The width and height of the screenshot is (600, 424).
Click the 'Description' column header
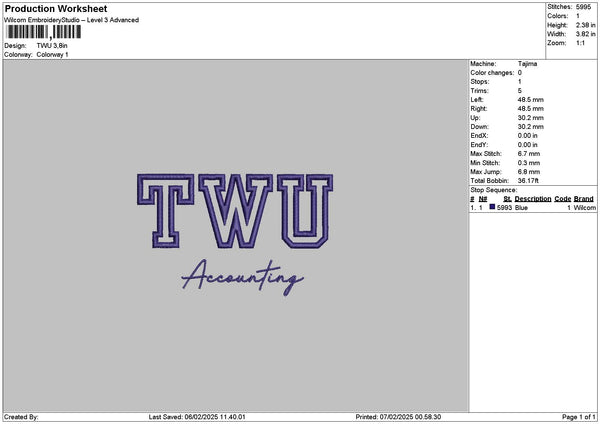[533, 199]
